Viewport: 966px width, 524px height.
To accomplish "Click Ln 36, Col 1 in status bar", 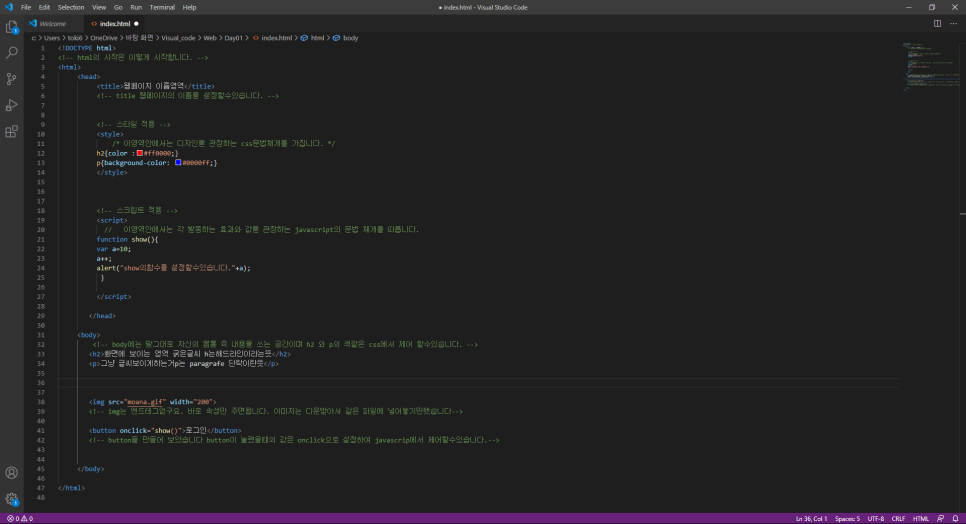I will [811, 519].
